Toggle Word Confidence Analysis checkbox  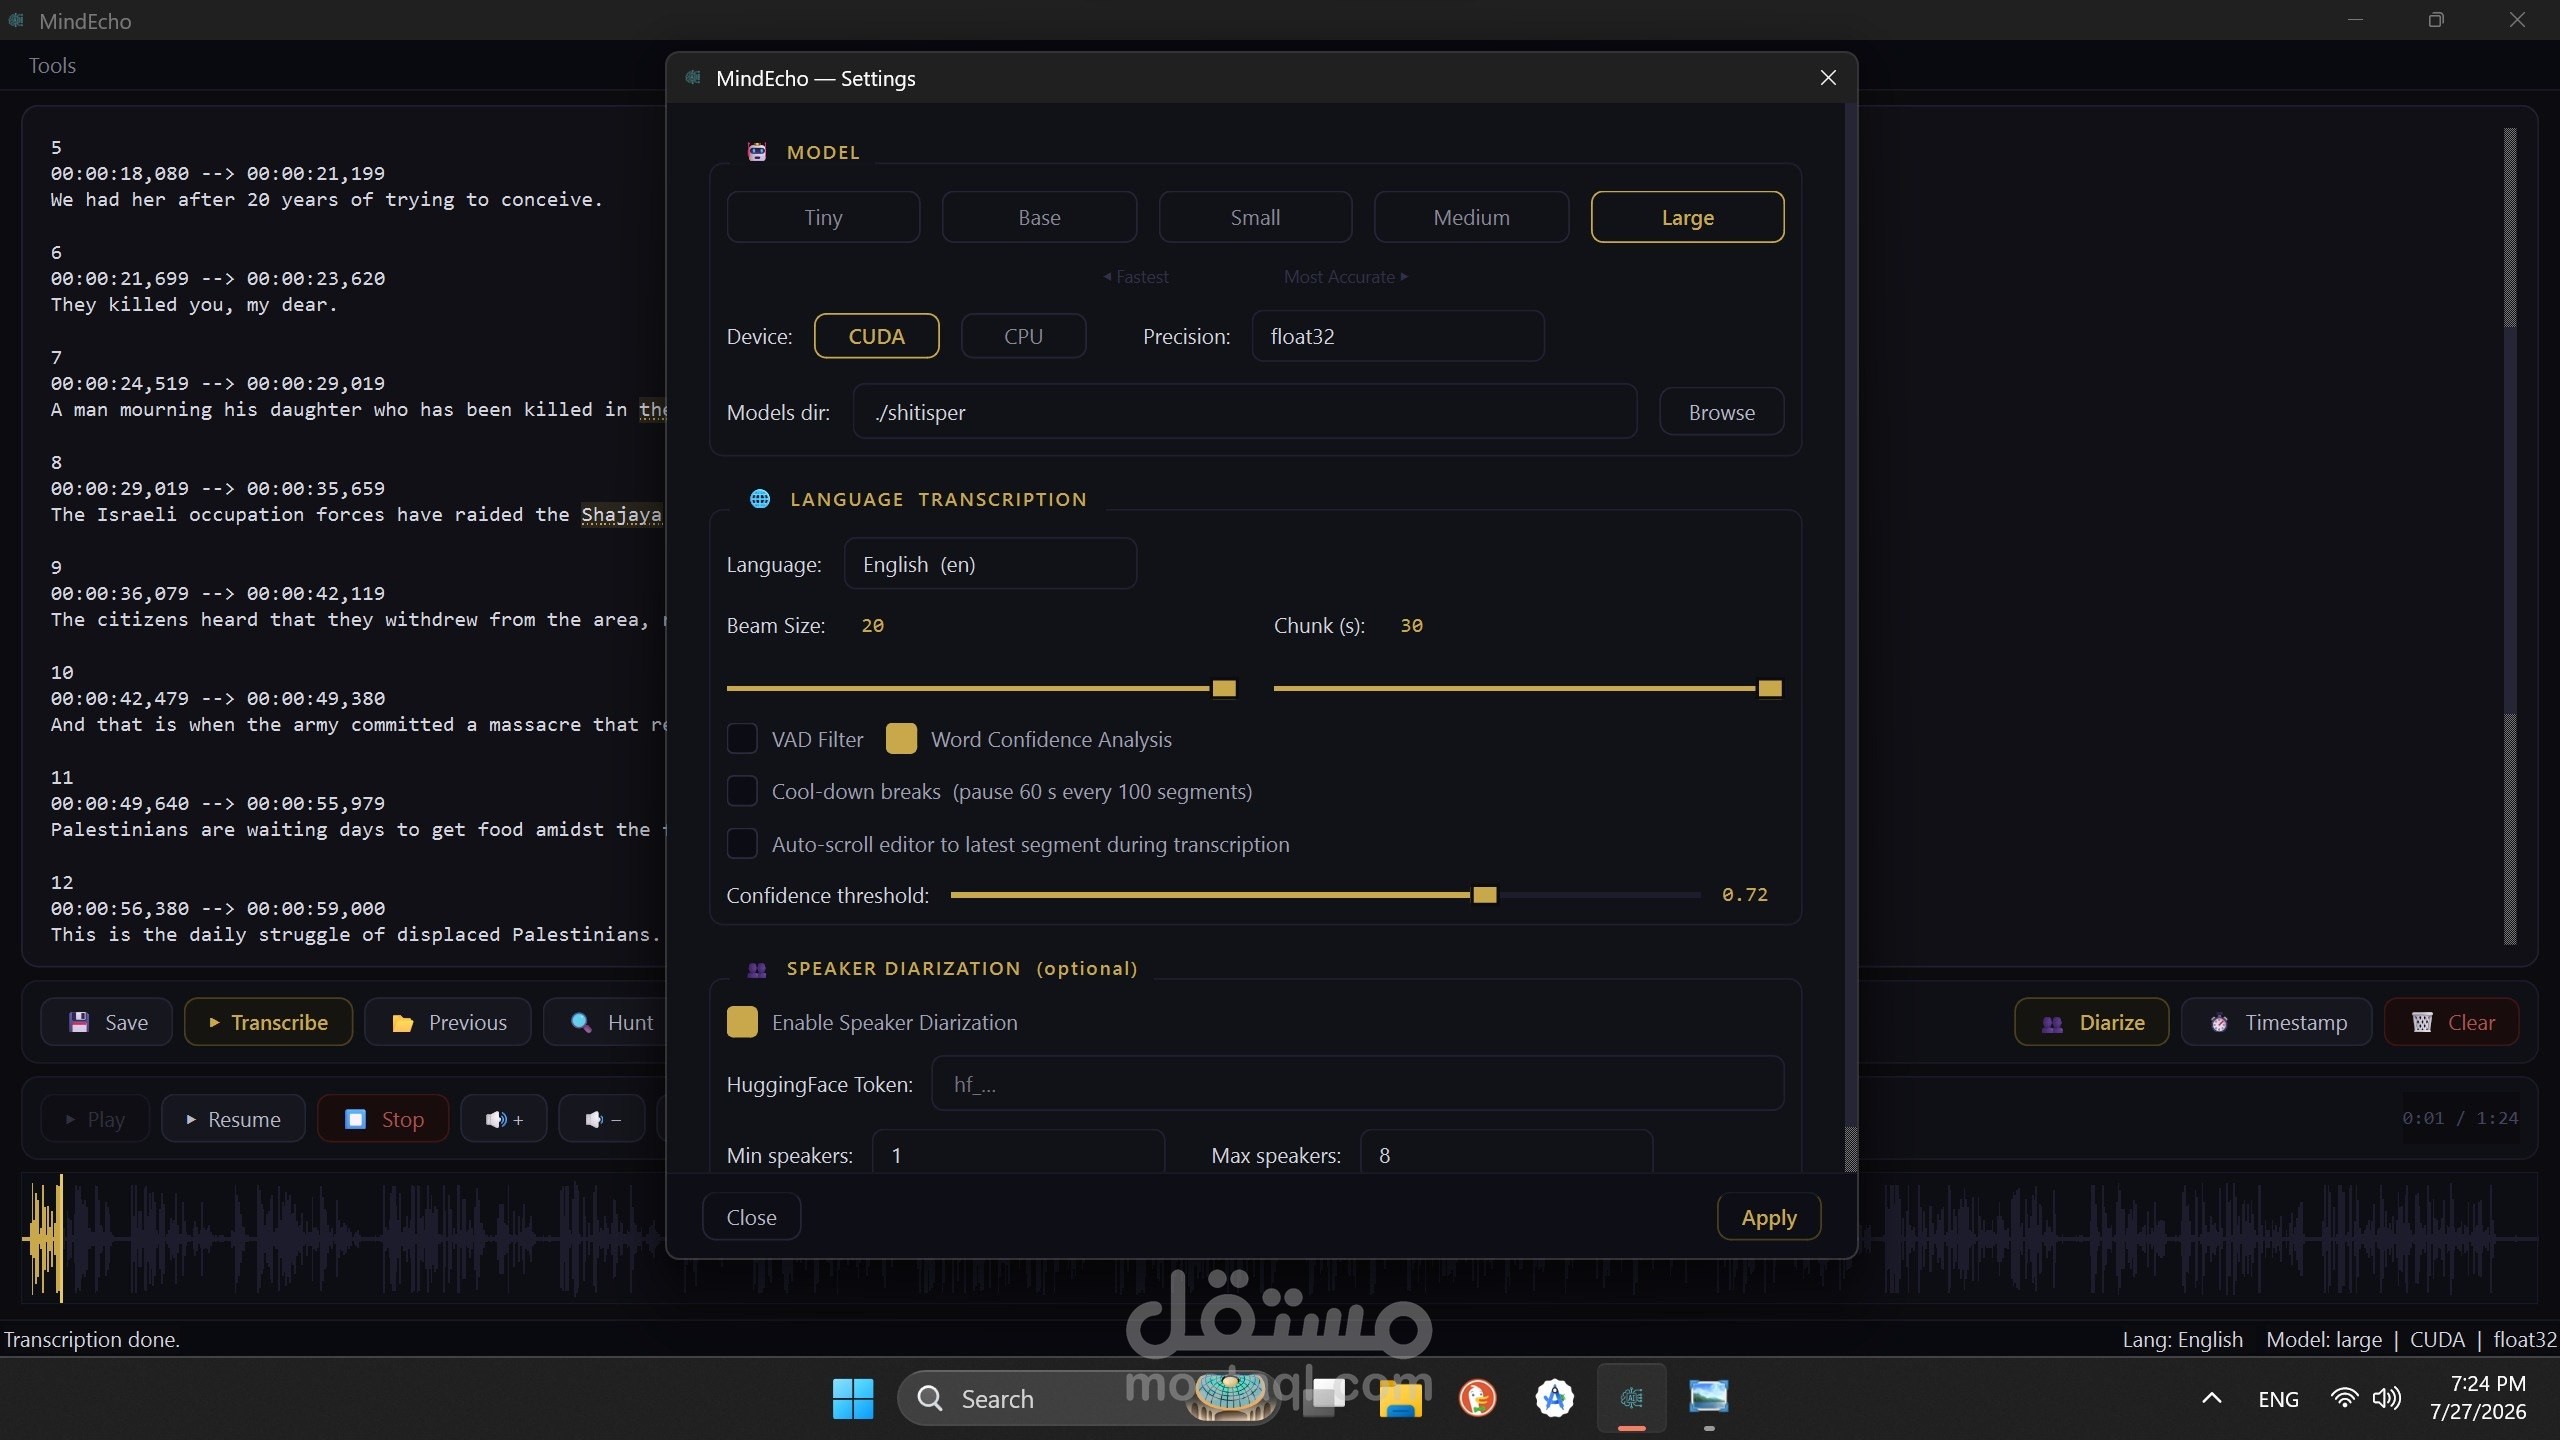pos(901,739)
